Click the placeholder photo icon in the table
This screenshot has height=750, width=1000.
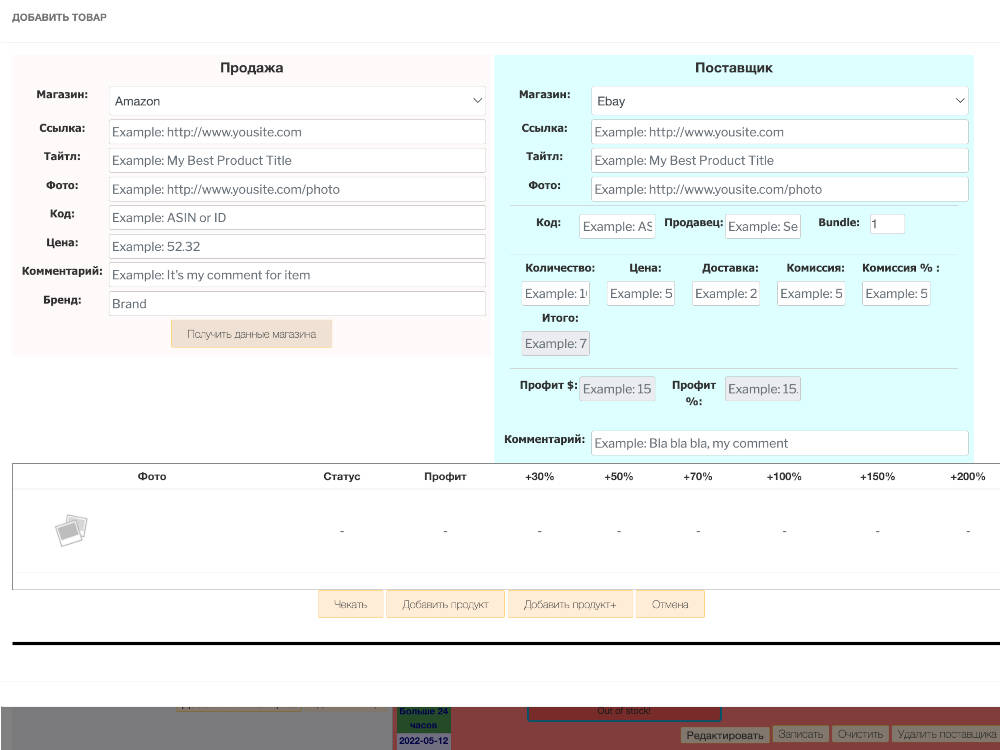click(x=71, y=530)
